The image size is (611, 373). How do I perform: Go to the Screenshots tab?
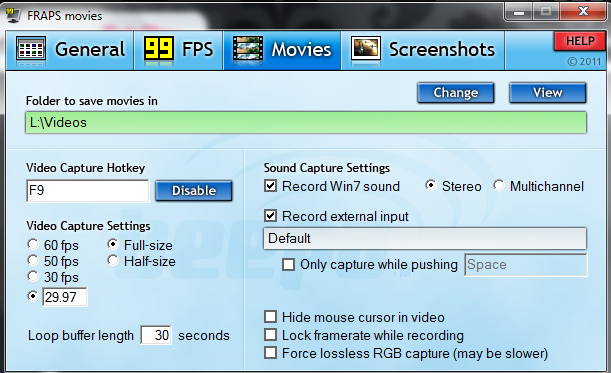pos(423,50)
